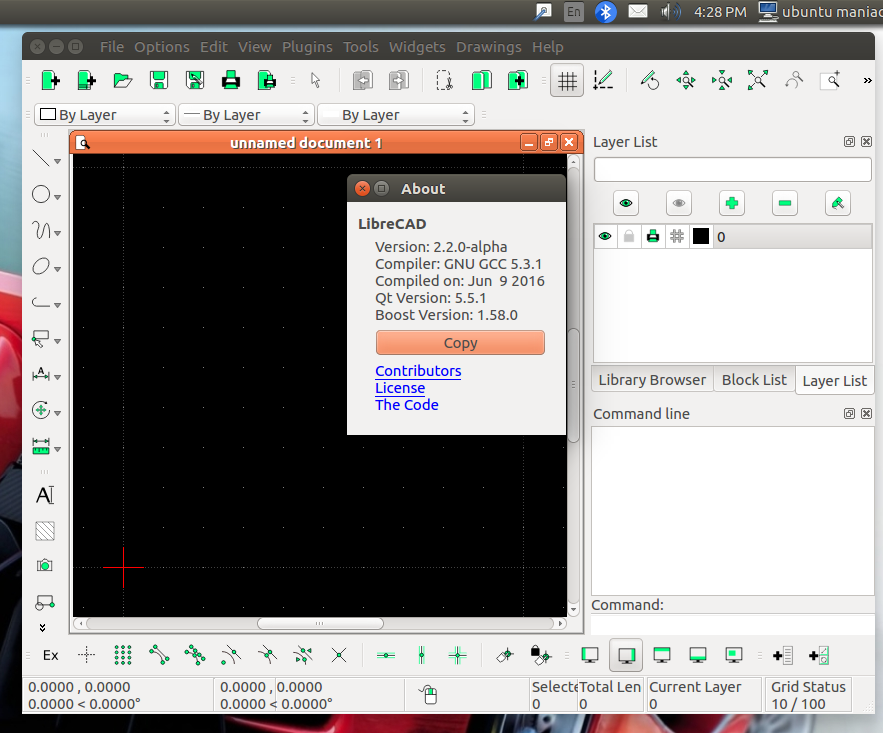This screenshot has height=733, width=883.
Task: Click Copy button in About dialog
Action: (460, 343)
